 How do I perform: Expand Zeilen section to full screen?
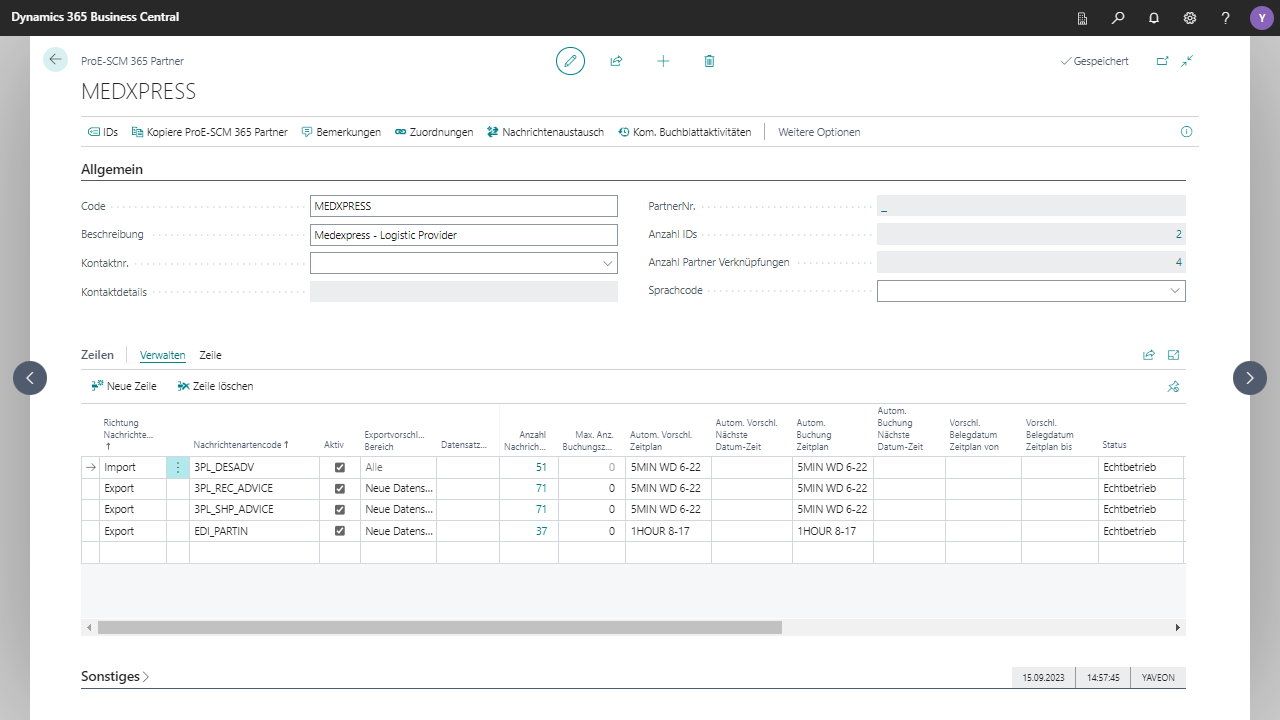click(x=1174, y=355)
